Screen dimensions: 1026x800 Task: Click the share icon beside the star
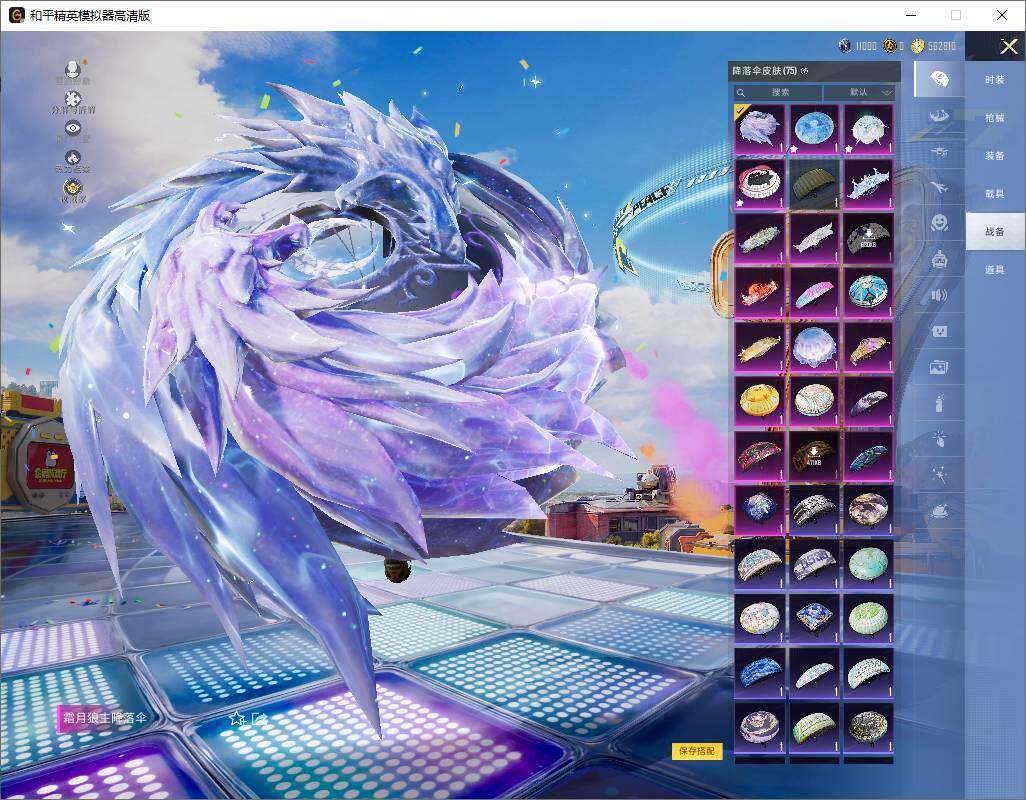259,719
